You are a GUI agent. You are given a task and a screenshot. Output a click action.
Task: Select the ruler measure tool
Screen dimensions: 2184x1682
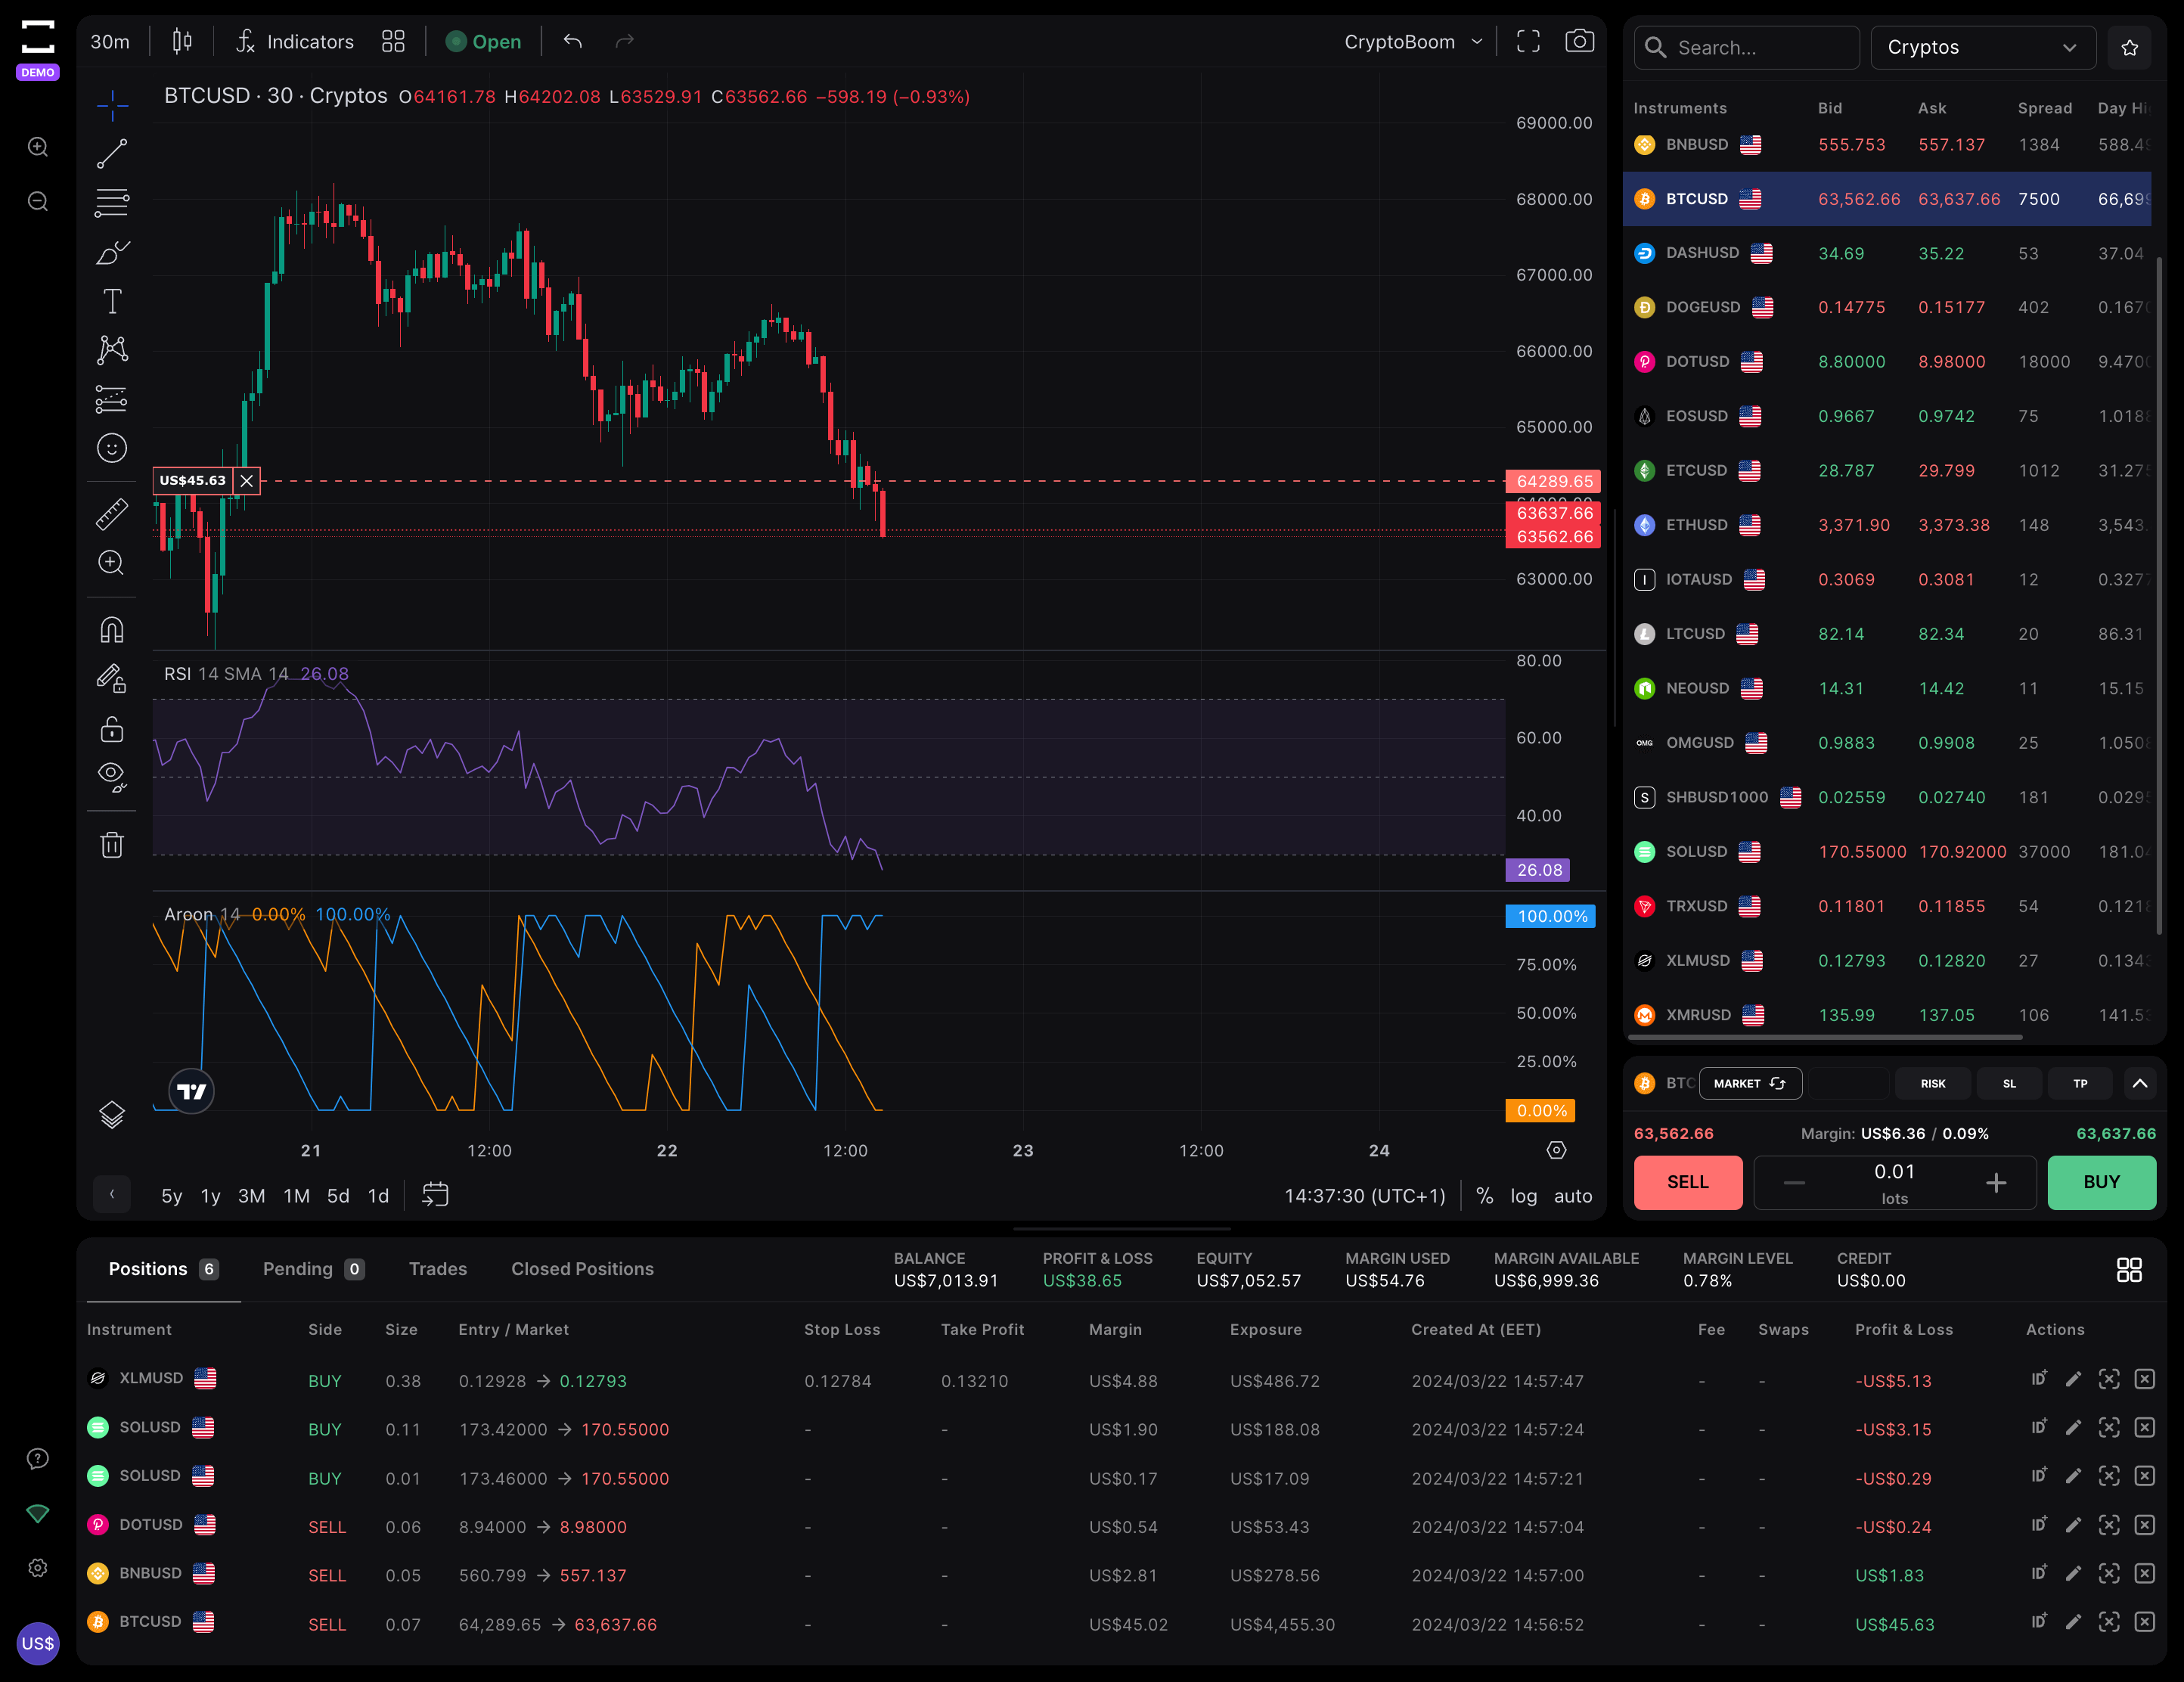tap(111, 512)
